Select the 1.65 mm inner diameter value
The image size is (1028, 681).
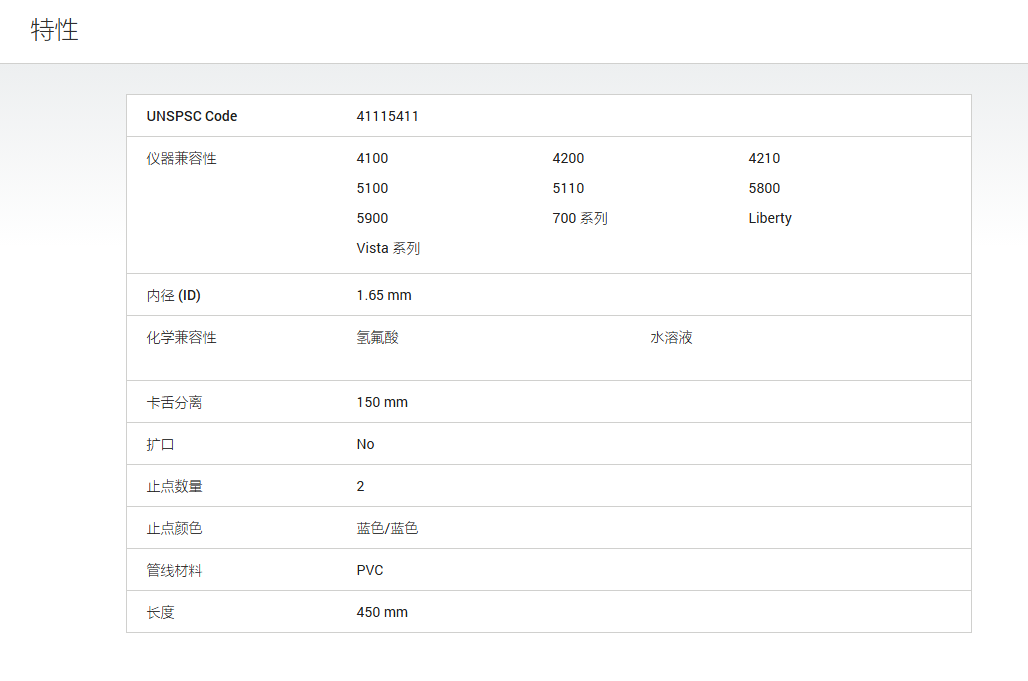tap(384, 295)
